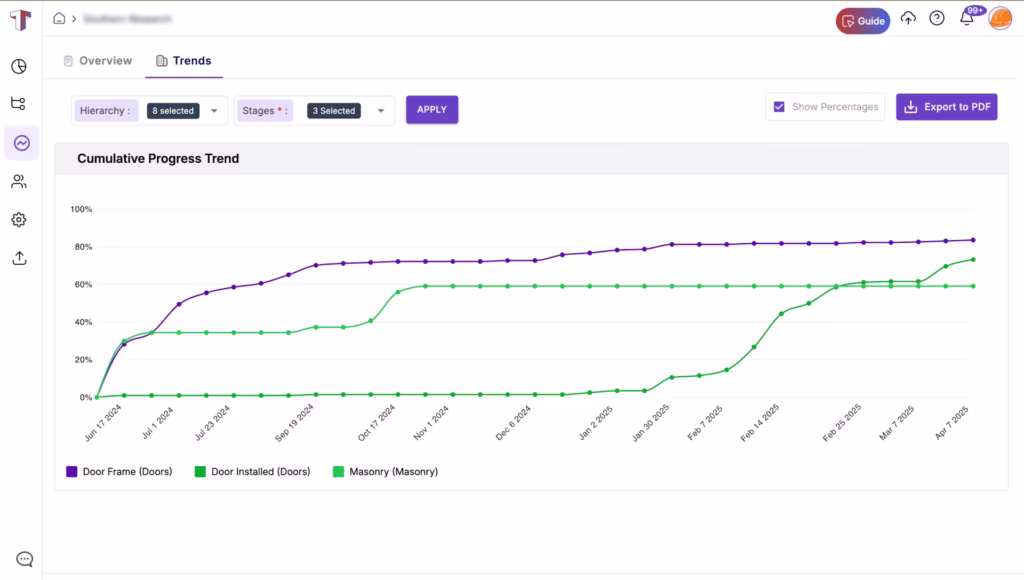Click the APPLY button

[432, 110]
